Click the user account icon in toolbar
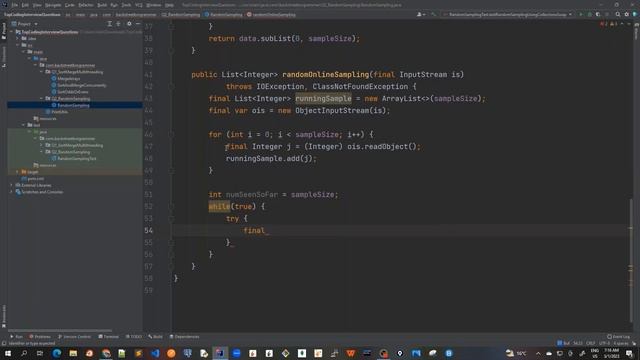The width and height of the screenshot is (640, 360). 420,14
